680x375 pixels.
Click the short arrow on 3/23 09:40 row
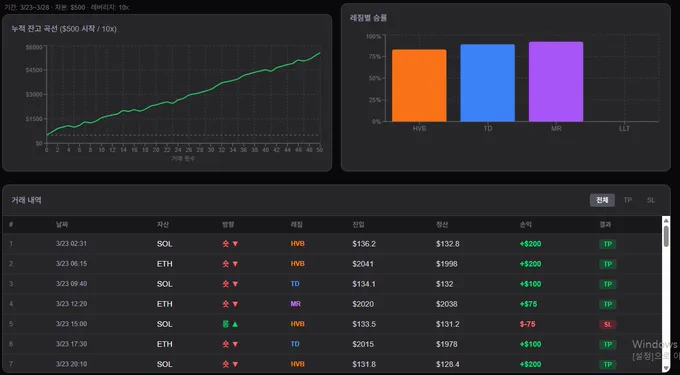coord(235,284)
